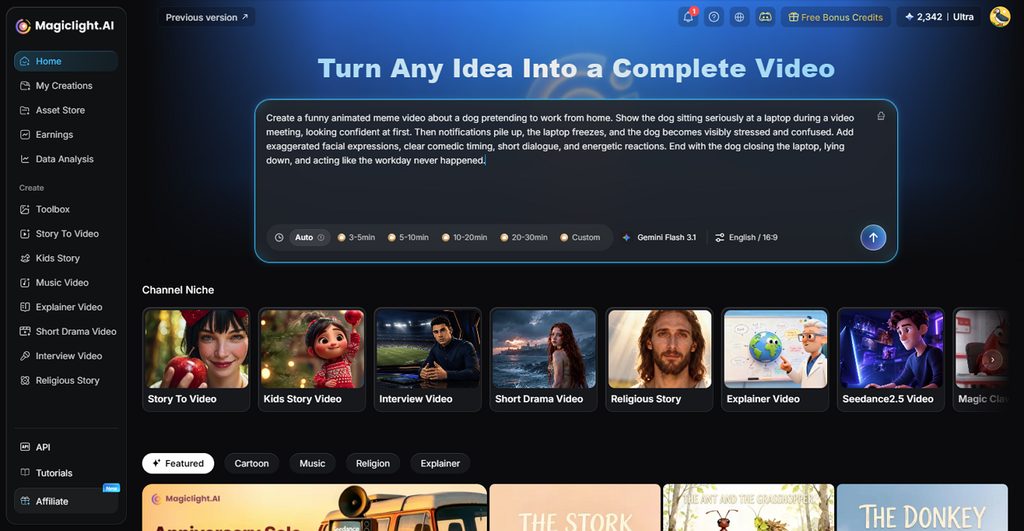Select the Explainer filter tab
Viewport: 1024px width, 531px height.
pyautogui.click(x=440, y=463)
